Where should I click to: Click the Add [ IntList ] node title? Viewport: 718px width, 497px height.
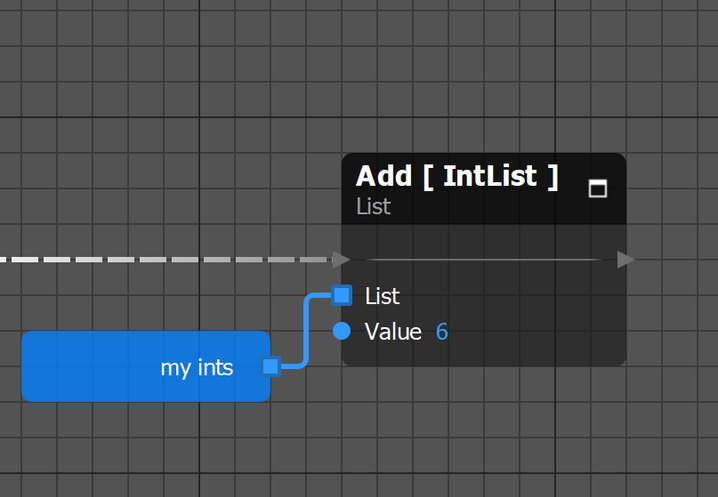(457, 176)
